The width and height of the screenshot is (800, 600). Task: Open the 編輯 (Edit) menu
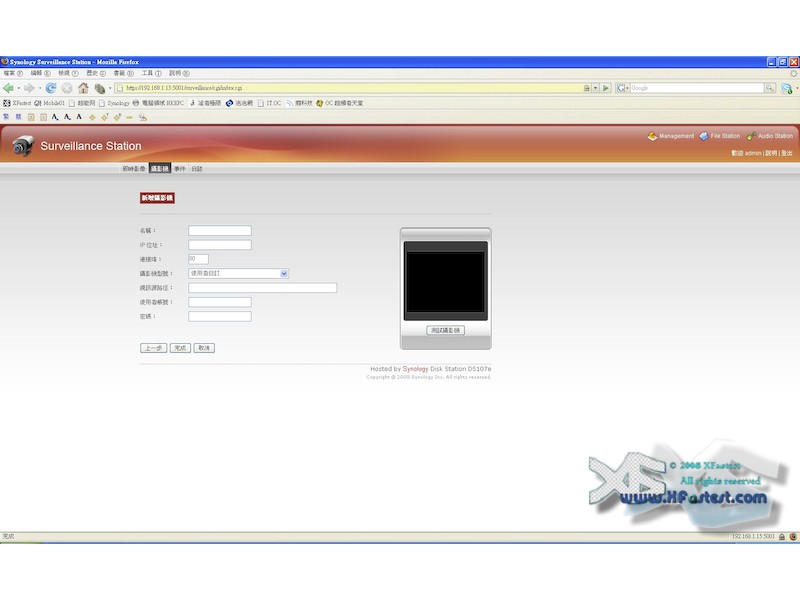[40, 73]
